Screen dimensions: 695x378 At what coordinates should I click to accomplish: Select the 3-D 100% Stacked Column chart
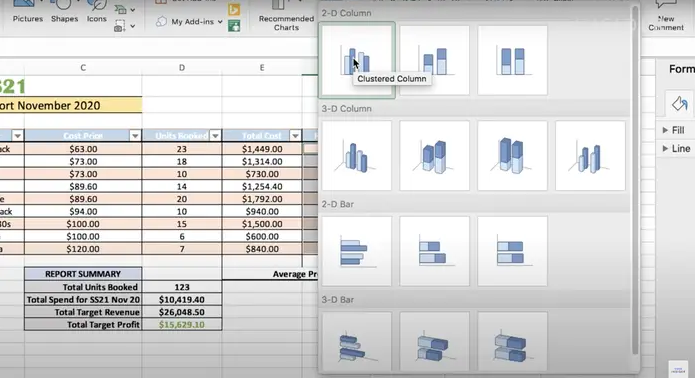[512, 156]
